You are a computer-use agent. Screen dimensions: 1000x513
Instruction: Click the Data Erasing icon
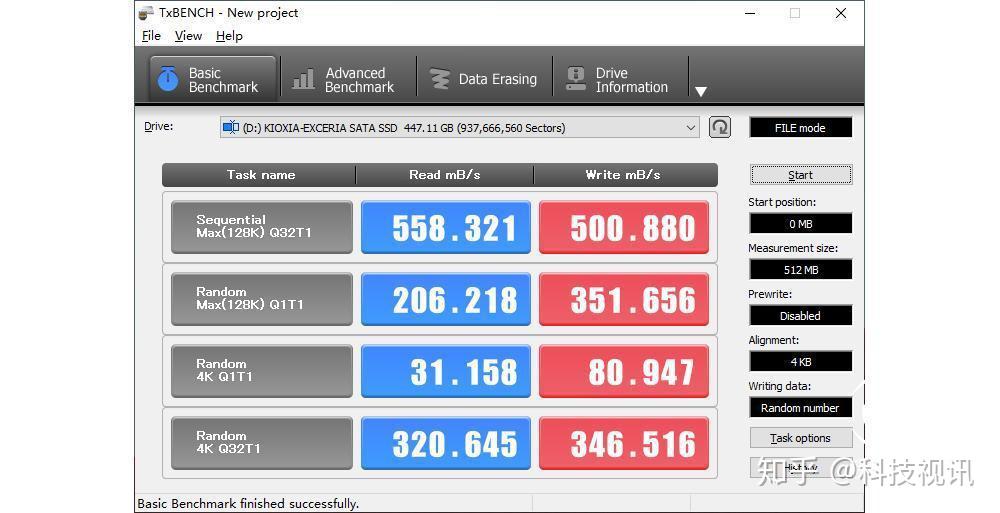[x=439, y=79]
